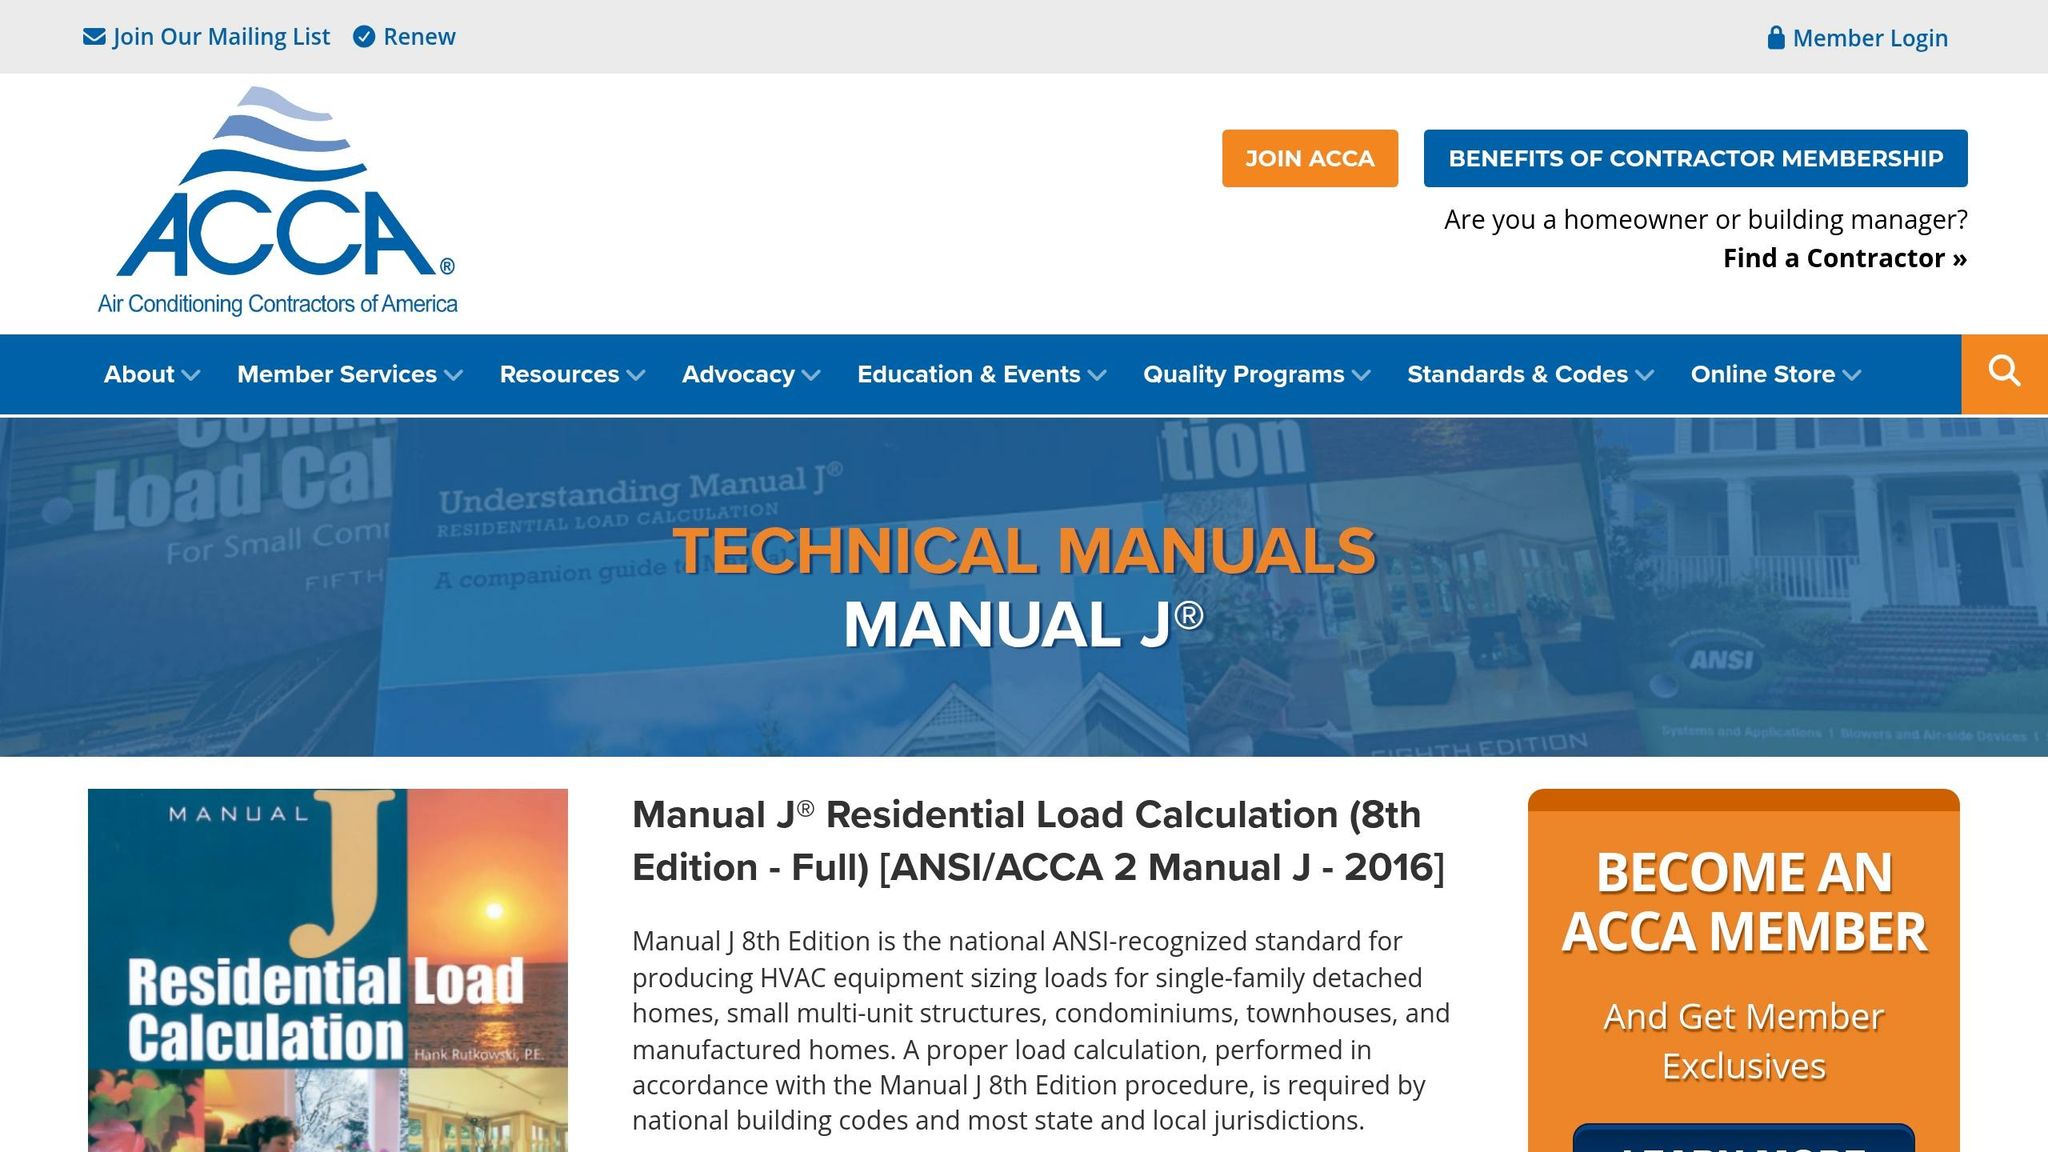Expand the Resources dropdown chevron
Screen dimensions: 2048x1152
[635, 375]
